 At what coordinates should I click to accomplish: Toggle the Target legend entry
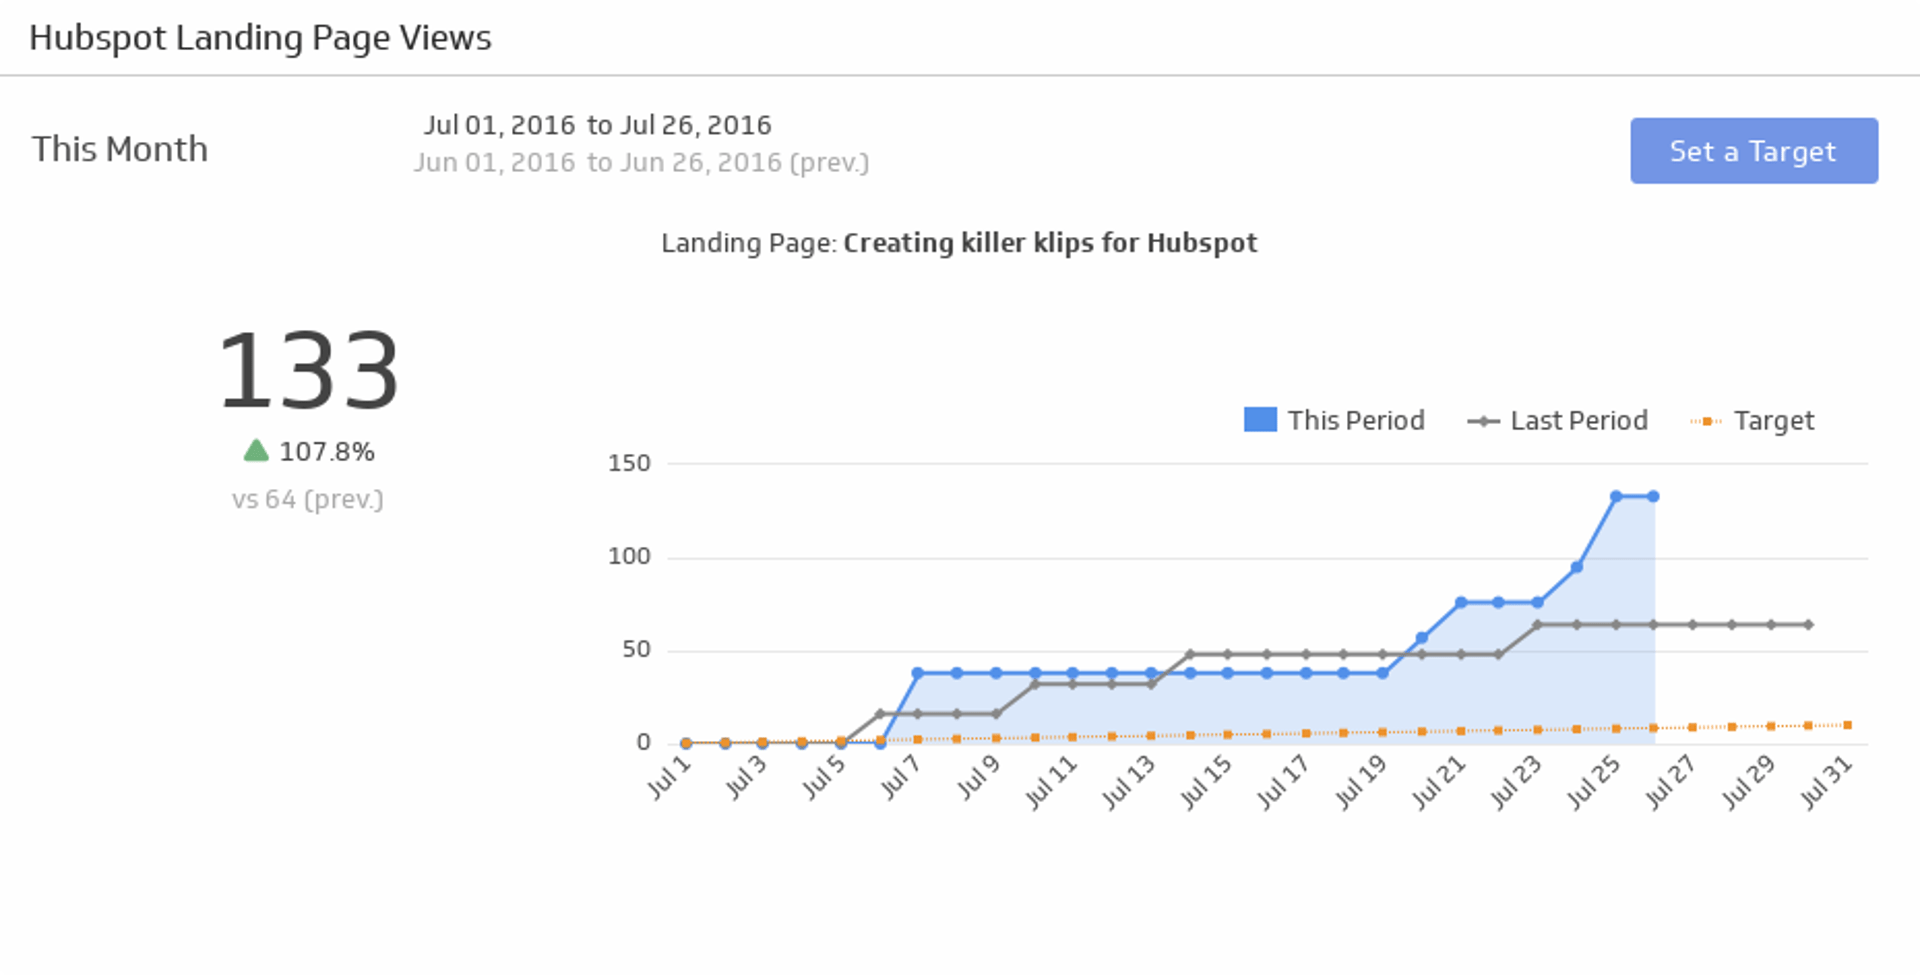click(x=1752, y=421)
